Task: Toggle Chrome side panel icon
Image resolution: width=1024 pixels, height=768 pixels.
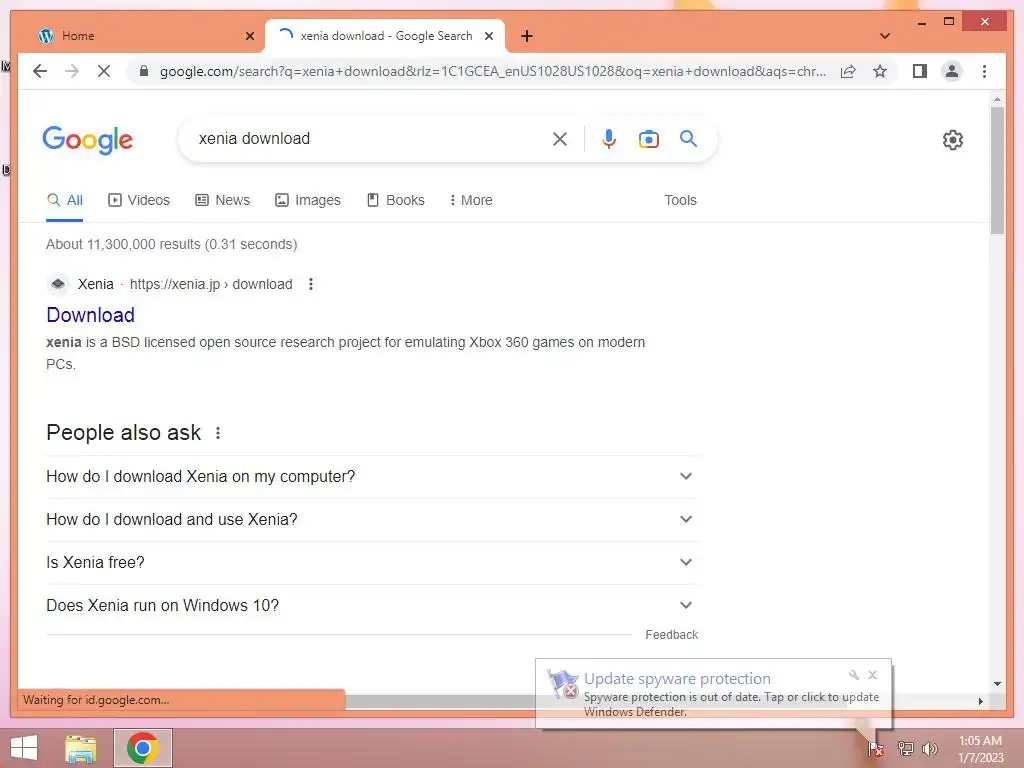Action: (x=920, y=71)
